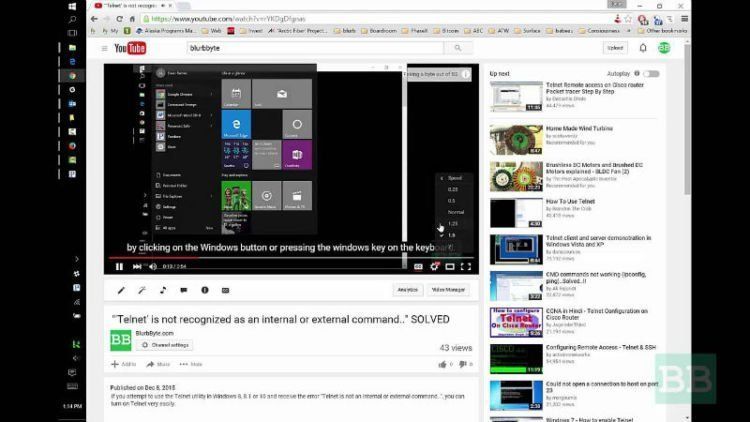The width and height of the screenshot is (750, 422).
Task: Open the Annotations speech bubble tool
Action: tap(184, 290)
